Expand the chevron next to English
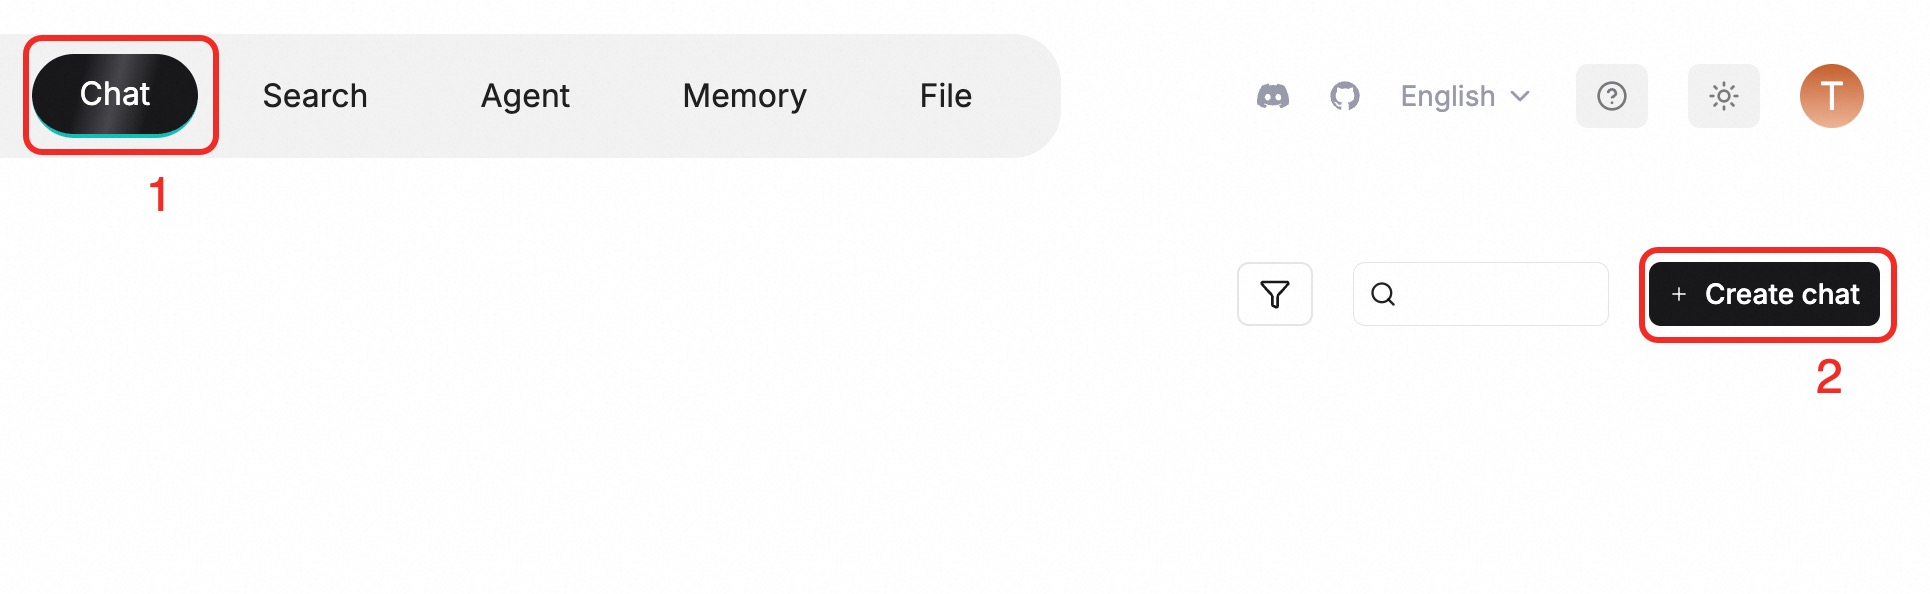The height and width of the screenshot is (594, 1930). point(1521,96)
